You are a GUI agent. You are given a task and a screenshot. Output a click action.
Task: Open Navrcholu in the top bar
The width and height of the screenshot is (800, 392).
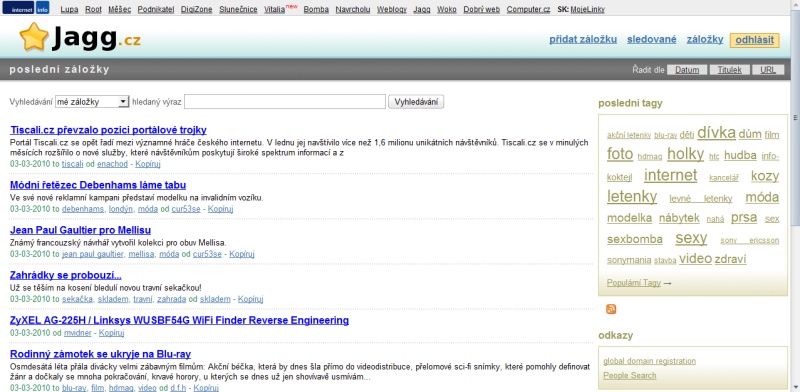[x=353, y=9]
